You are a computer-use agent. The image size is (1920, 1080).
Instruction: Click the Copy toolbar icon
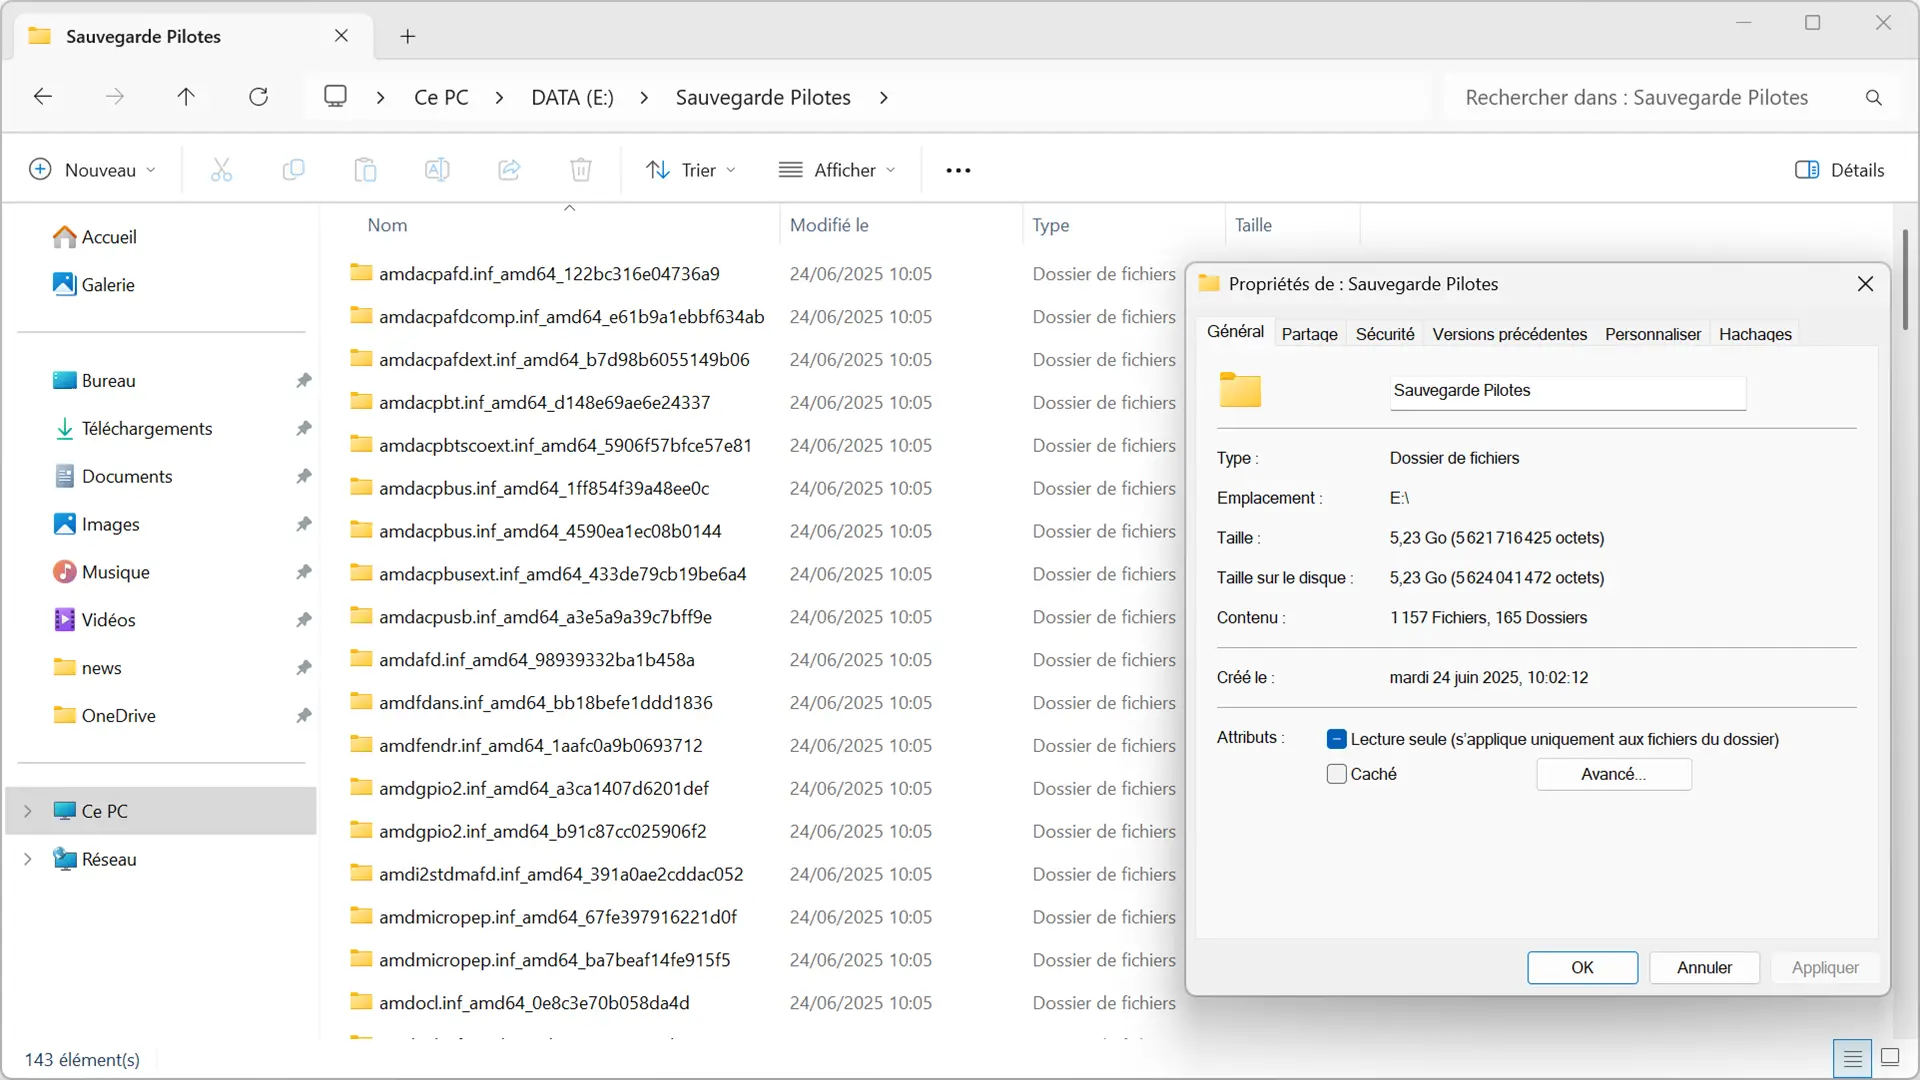point(293,170)
